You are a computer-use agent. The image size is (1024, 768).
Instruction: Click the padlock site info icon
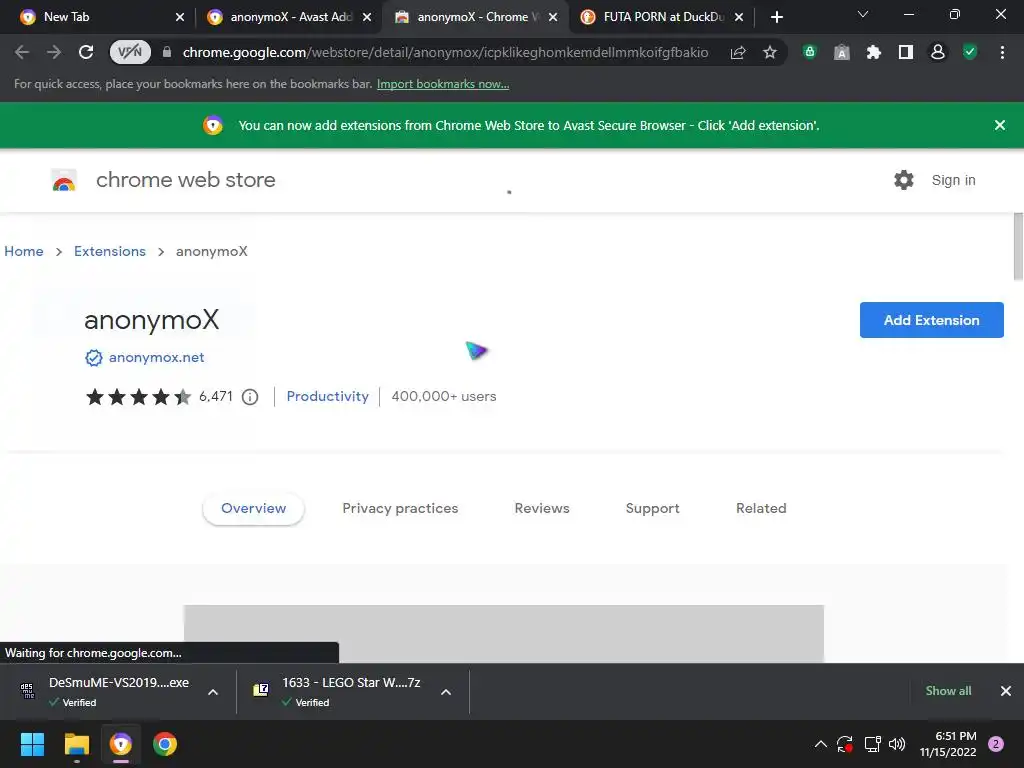(167, 52)
